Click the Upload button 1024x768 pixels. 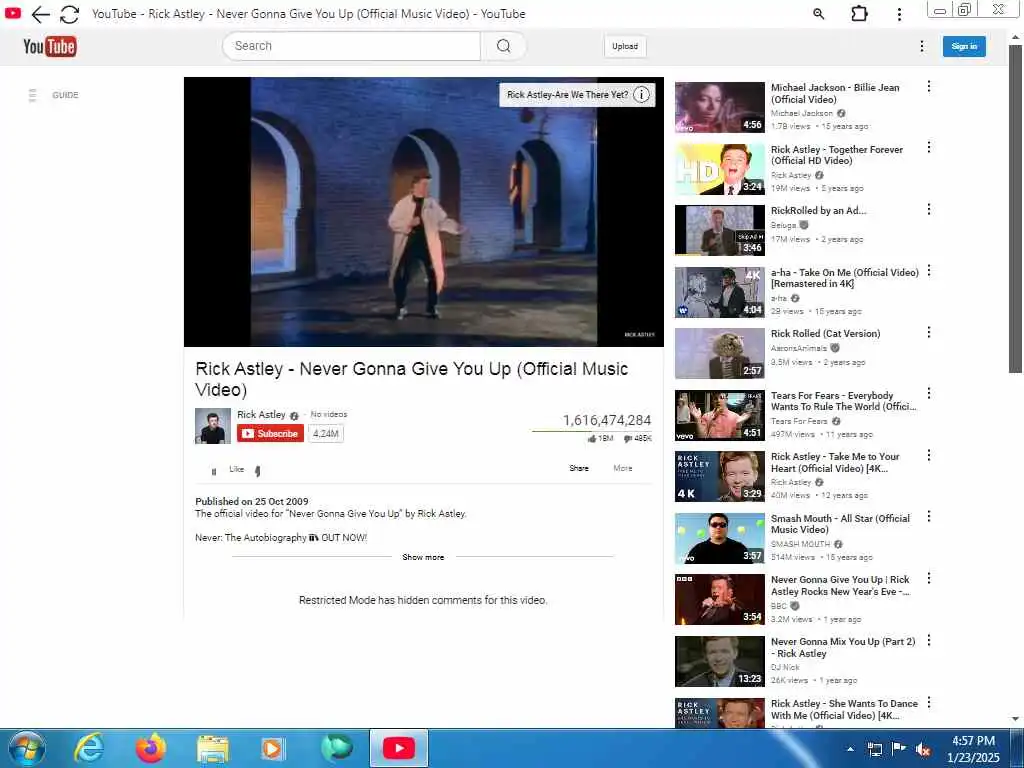(625, 46)
